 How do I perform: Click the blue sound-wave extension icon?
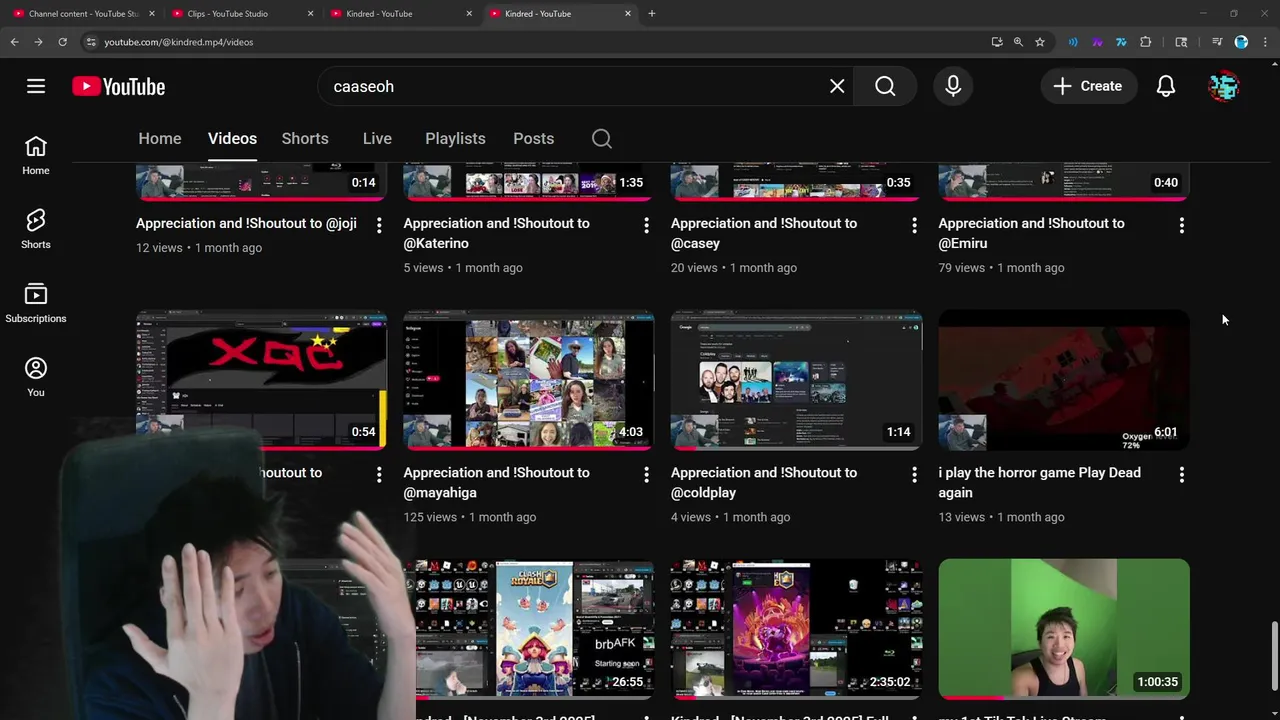click(x=1073, y=42)
